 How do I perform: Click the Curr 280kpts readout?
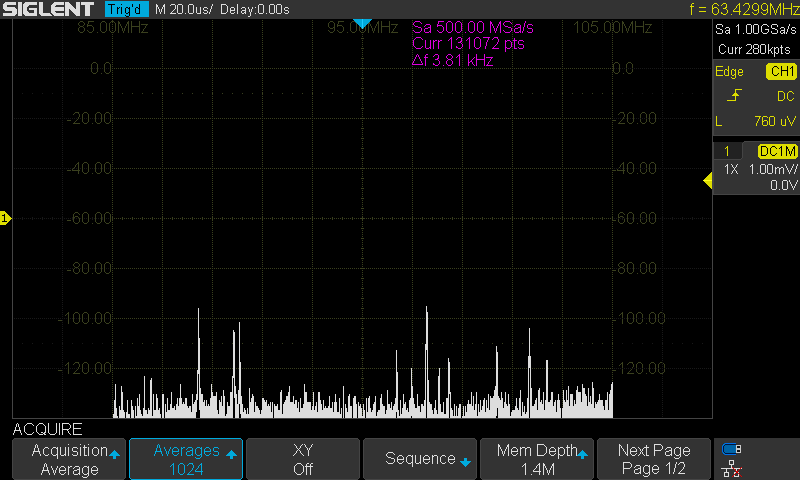click(x=754, y=49)
